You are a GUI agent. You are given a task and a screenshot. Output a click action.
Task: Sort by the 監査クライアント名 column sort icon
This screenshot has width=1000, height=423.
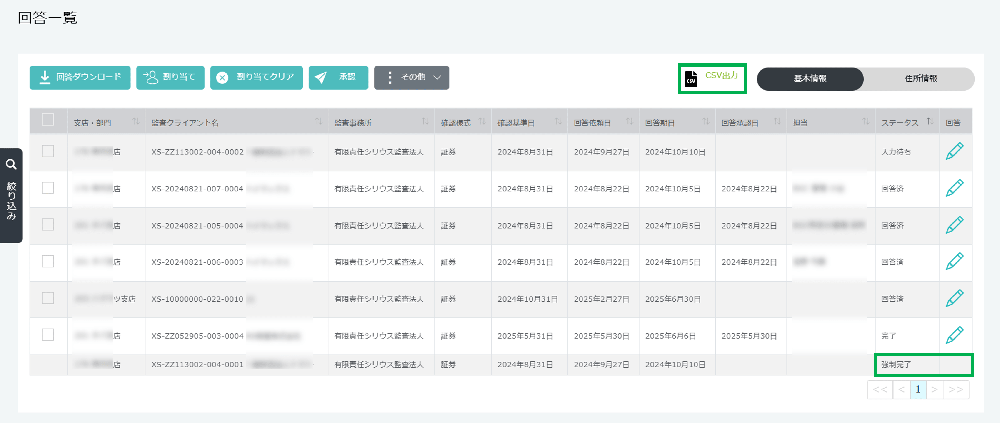[319, 122]
